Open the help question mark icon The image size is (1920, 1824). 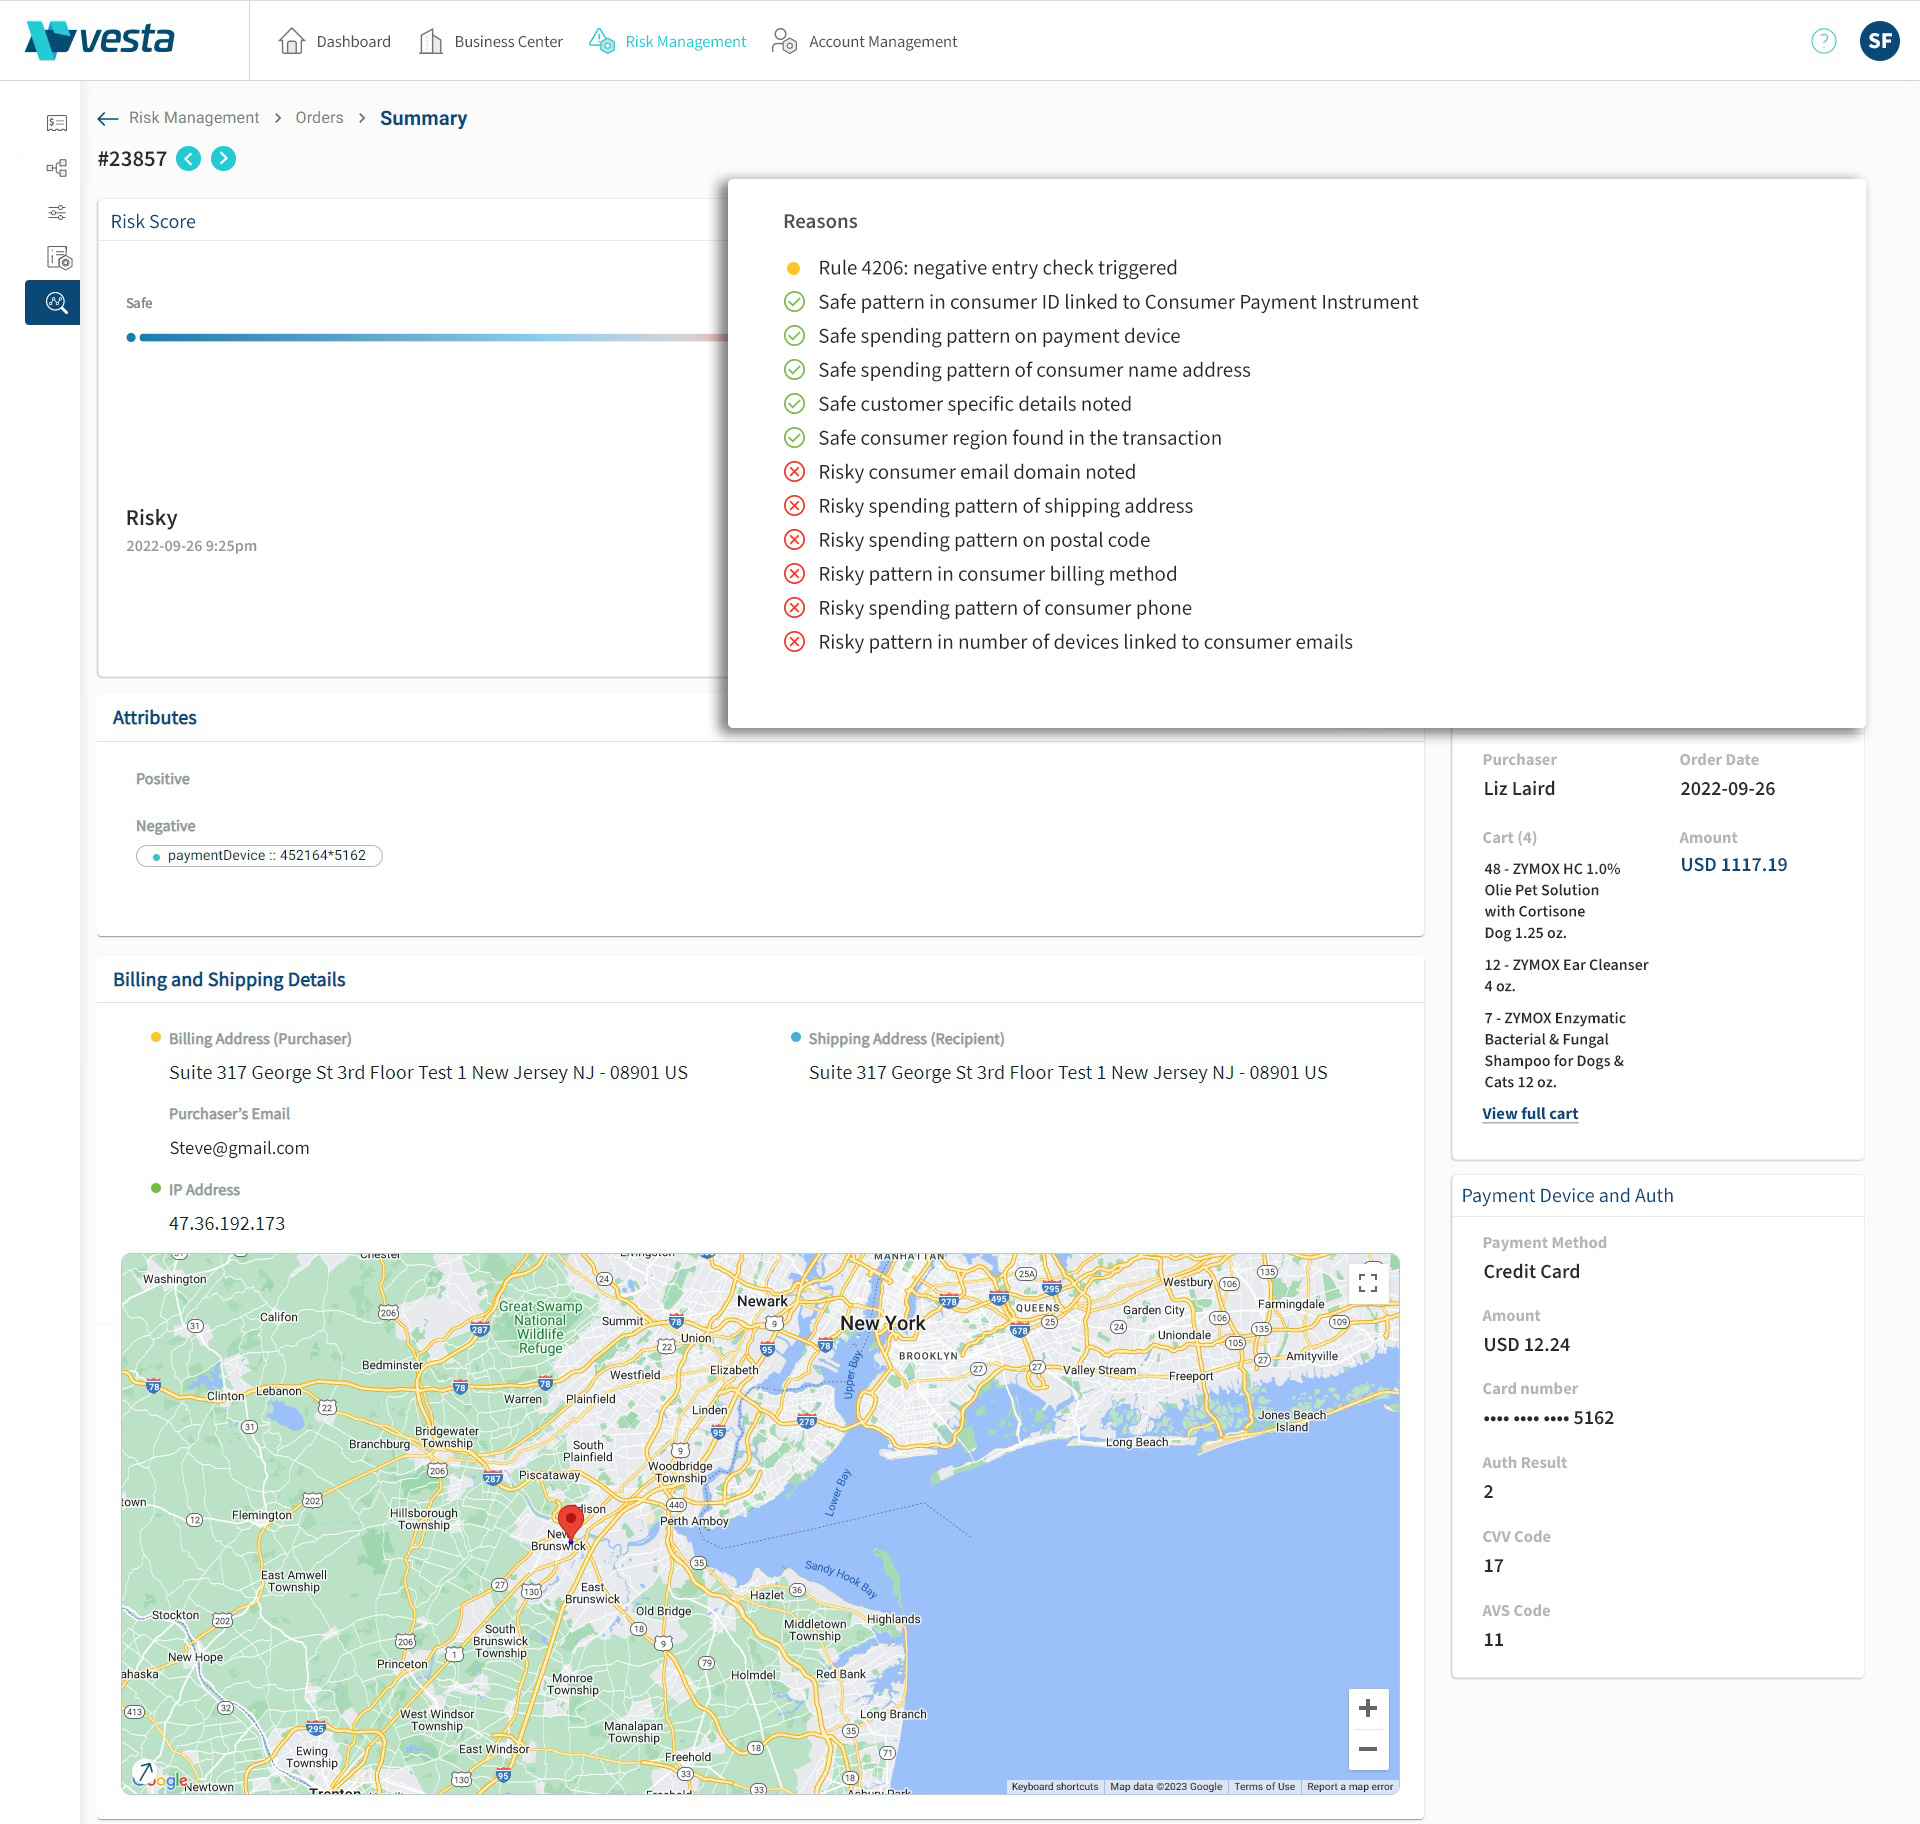coord(1823,41)
